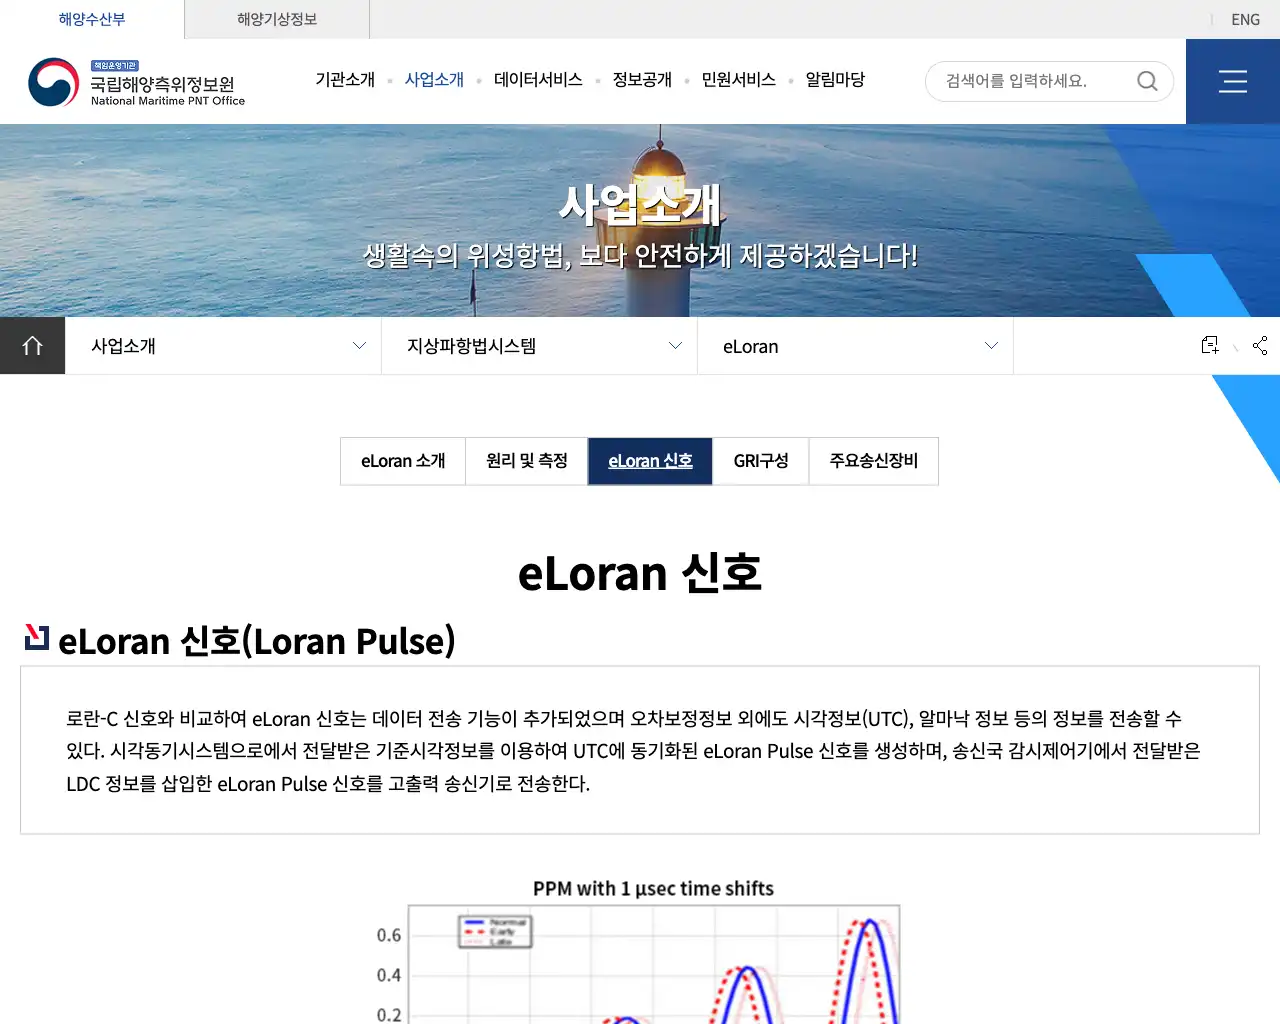Click the home icon in breadcrumb bar

click(32, 346)
